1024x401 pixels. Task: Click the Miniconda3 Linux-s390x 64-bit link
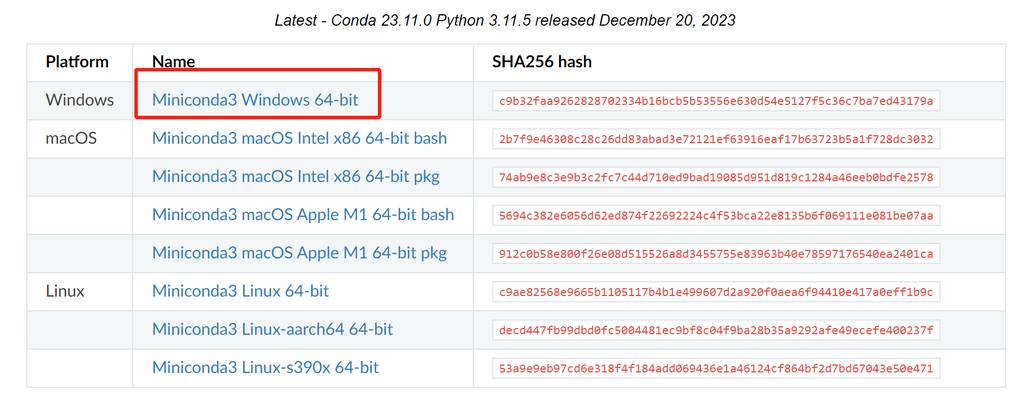click(x=265, y=368)
